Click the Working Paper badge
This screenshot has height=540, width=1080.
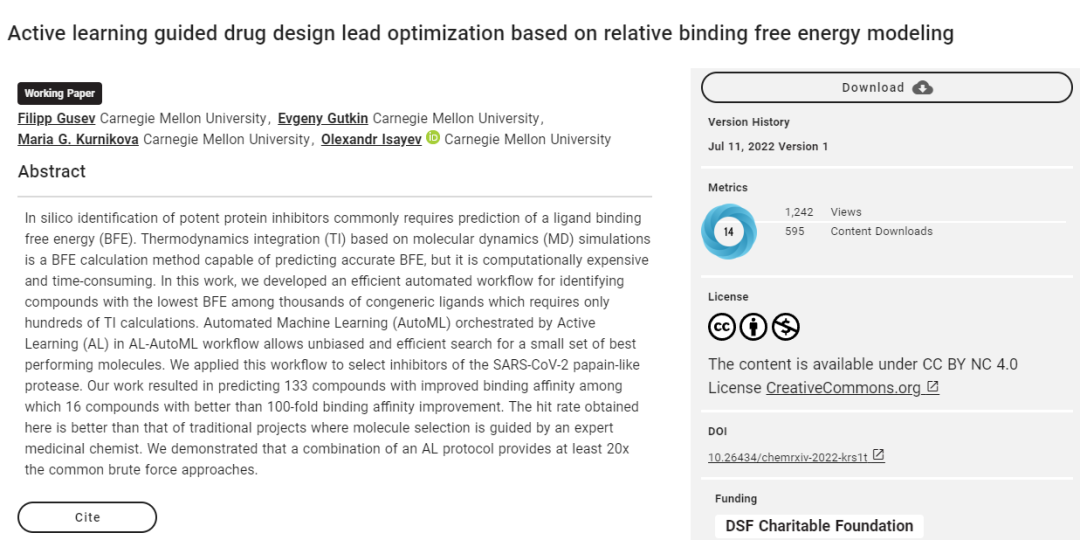60,94
